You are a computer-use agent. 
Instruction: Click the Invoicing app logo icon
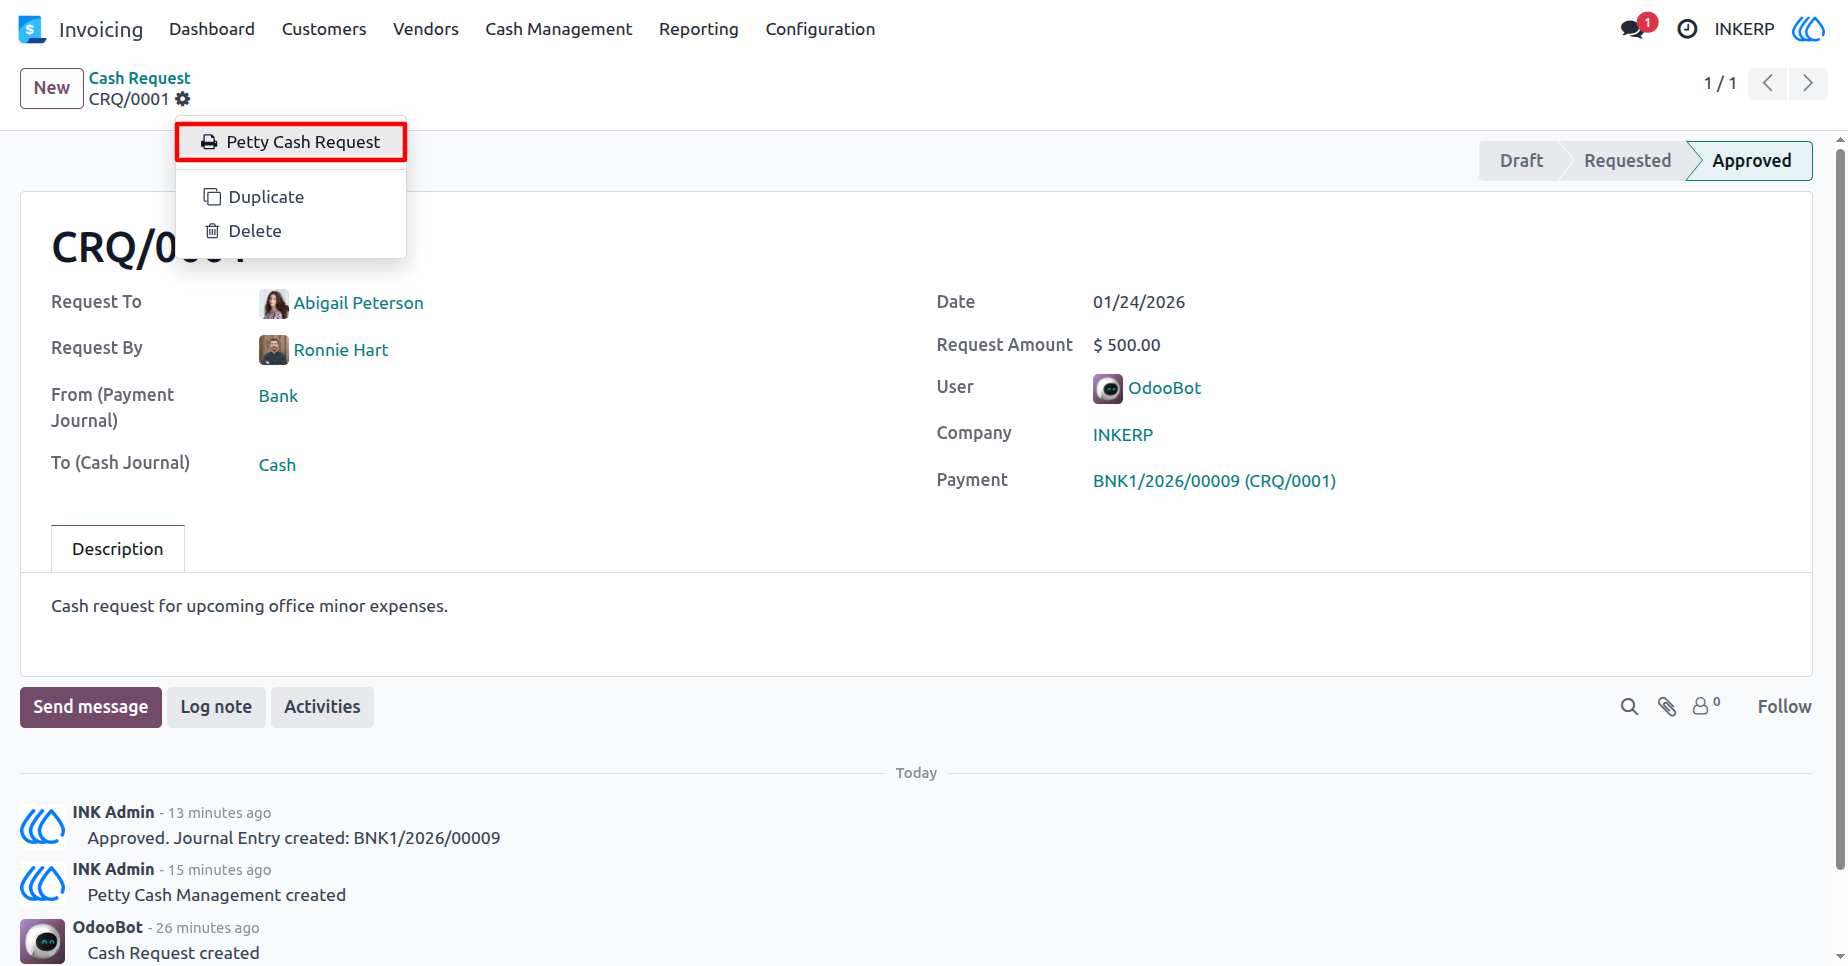pos(32,29)
